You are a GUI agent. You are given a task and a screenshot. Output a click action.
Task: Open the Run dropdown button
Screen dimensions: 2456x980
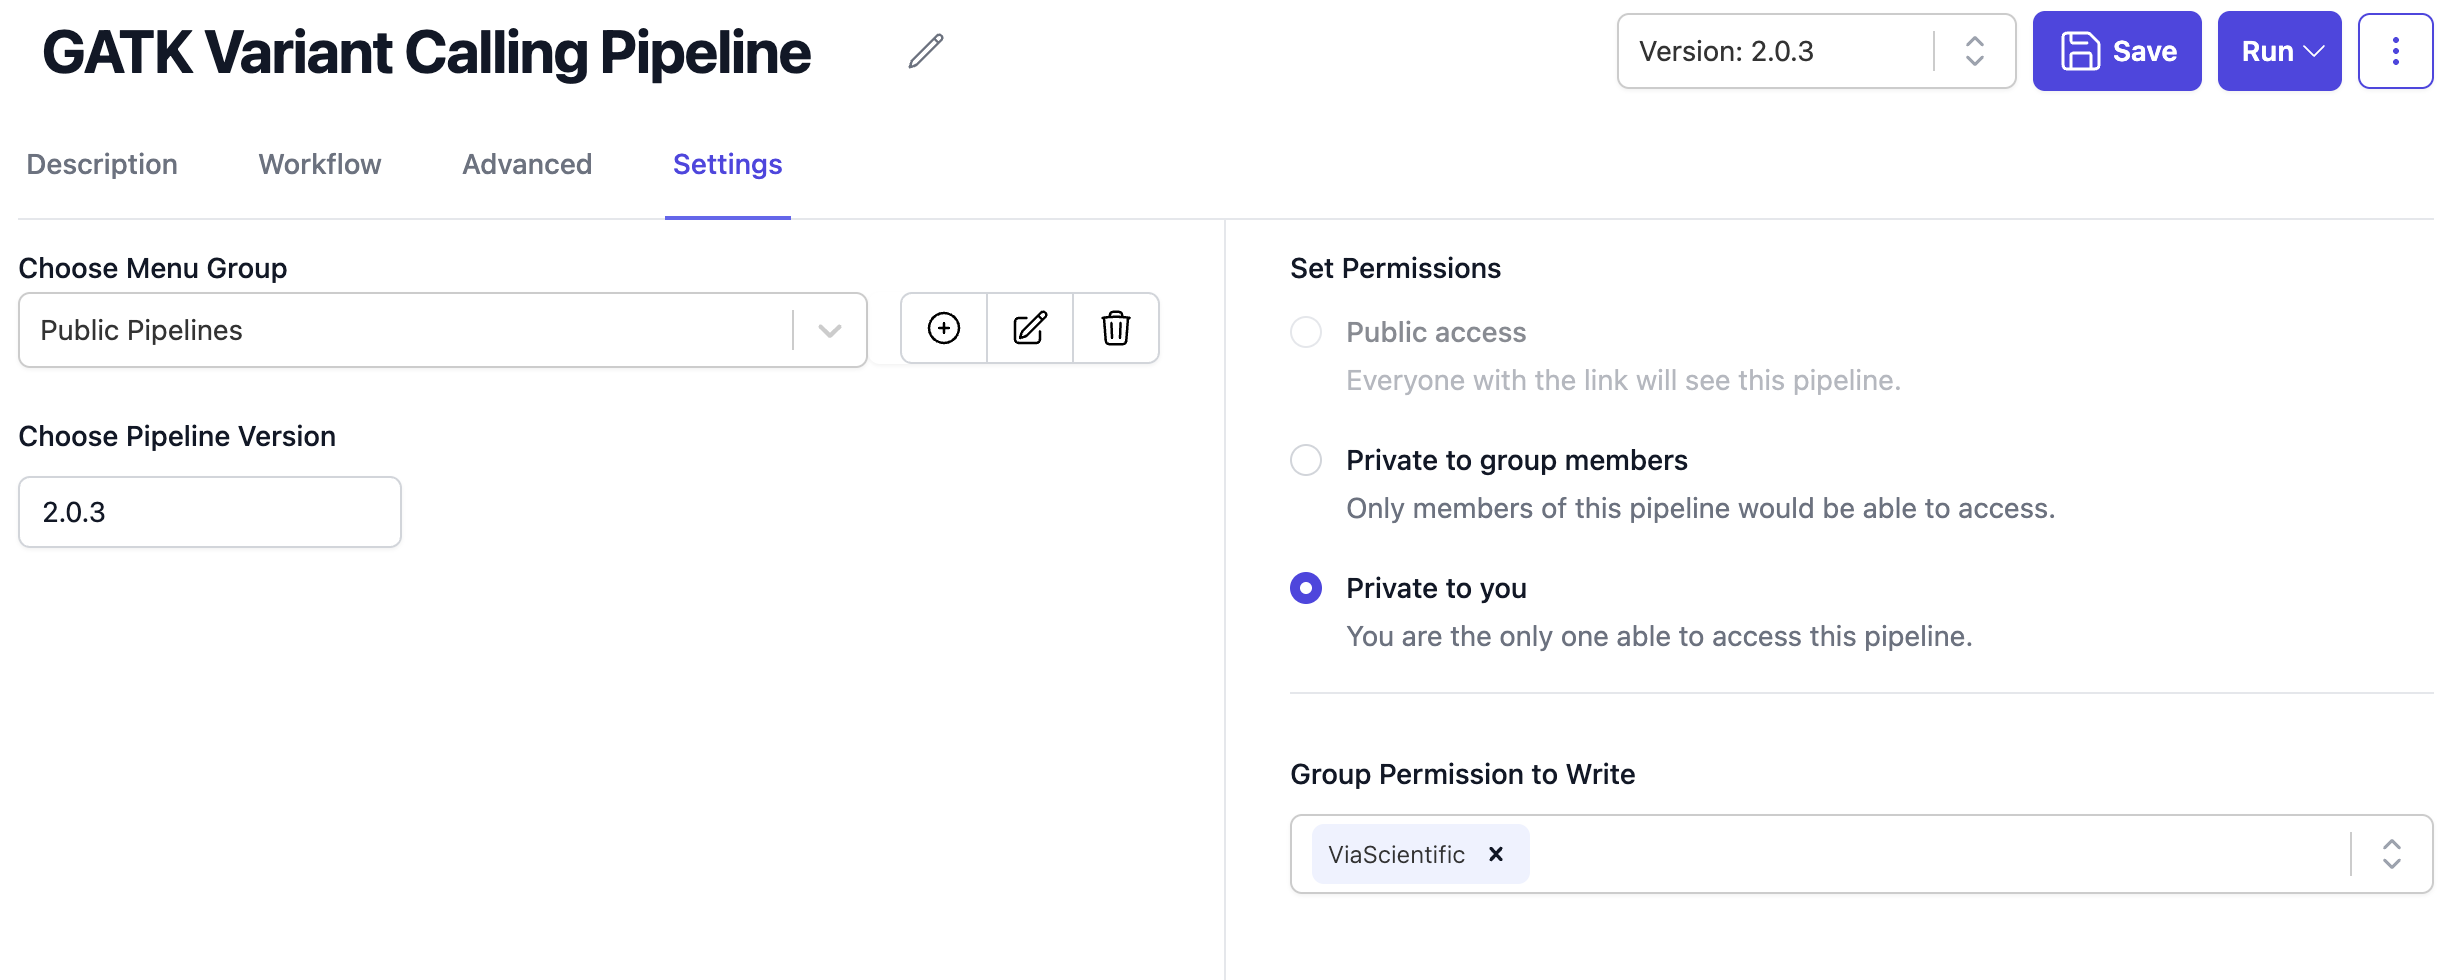click(x=2279, y=51)
